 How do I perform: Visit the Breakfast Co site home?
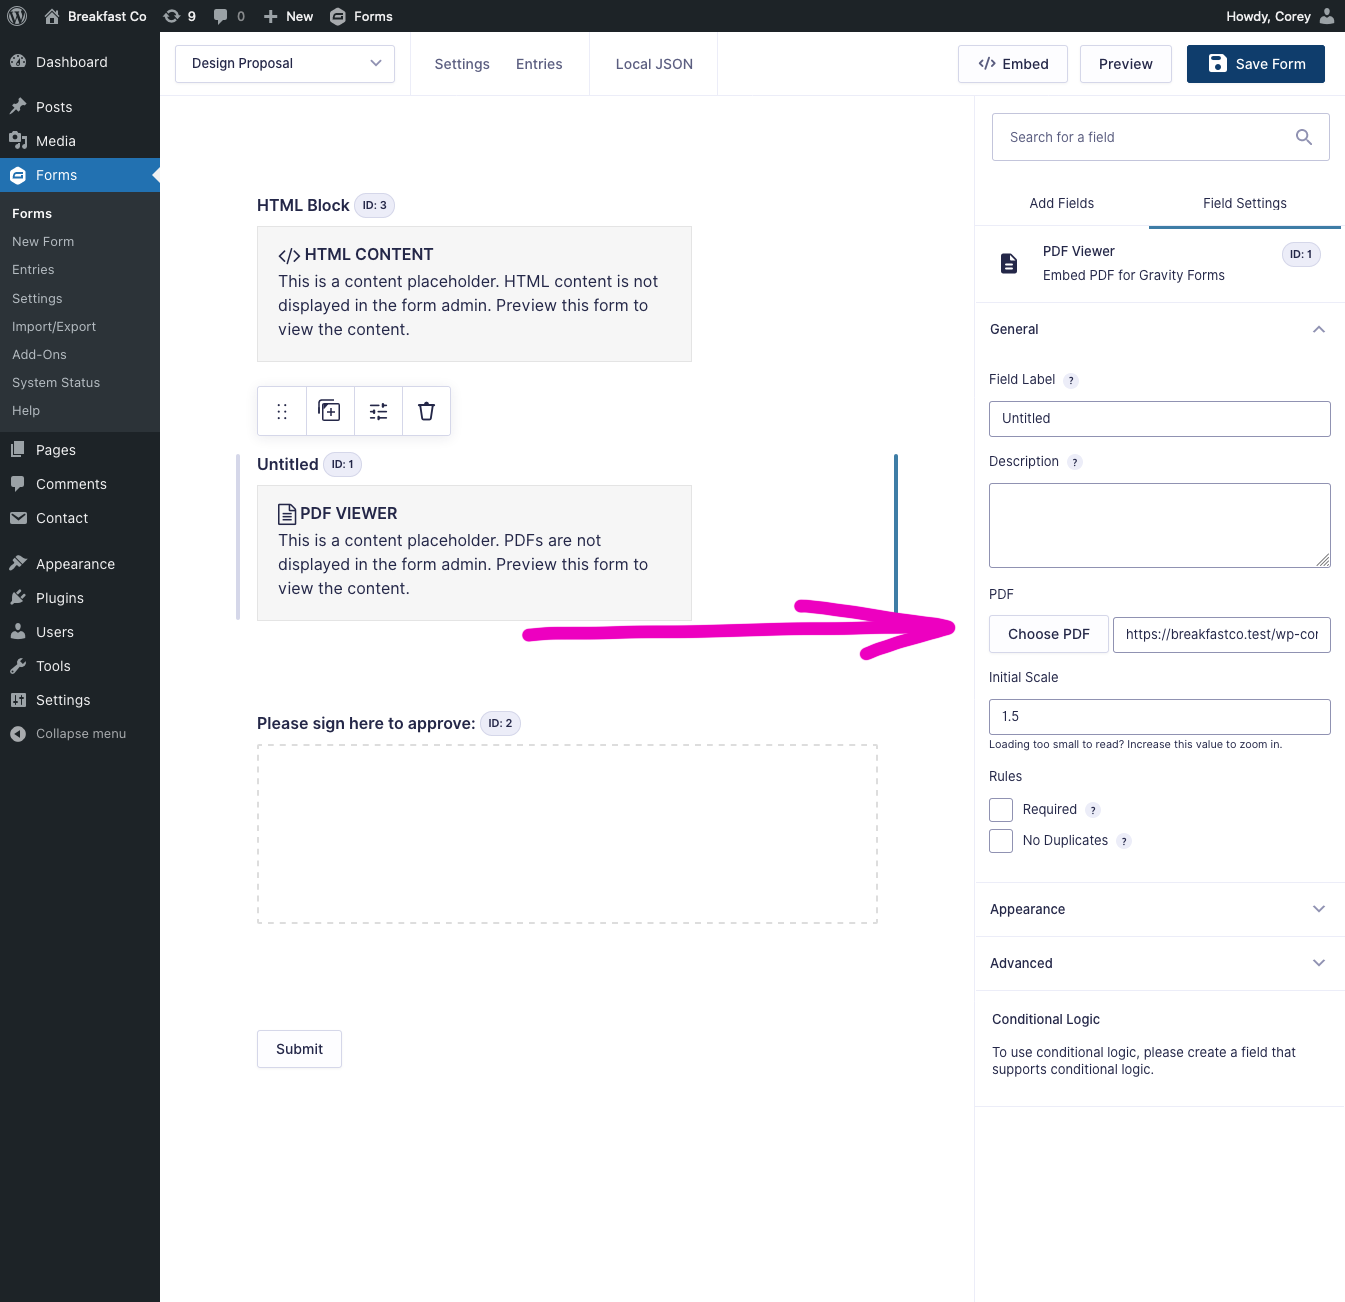96,16
